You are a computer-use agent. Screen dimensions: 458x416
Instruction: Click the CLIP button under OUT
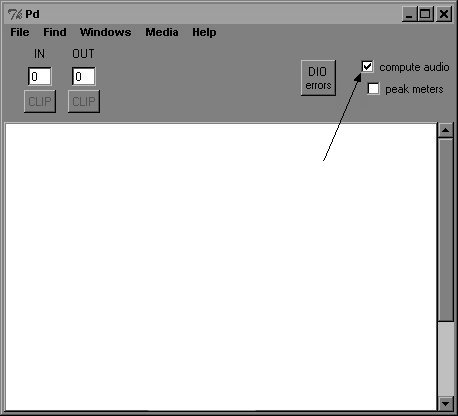coord(84,101)
